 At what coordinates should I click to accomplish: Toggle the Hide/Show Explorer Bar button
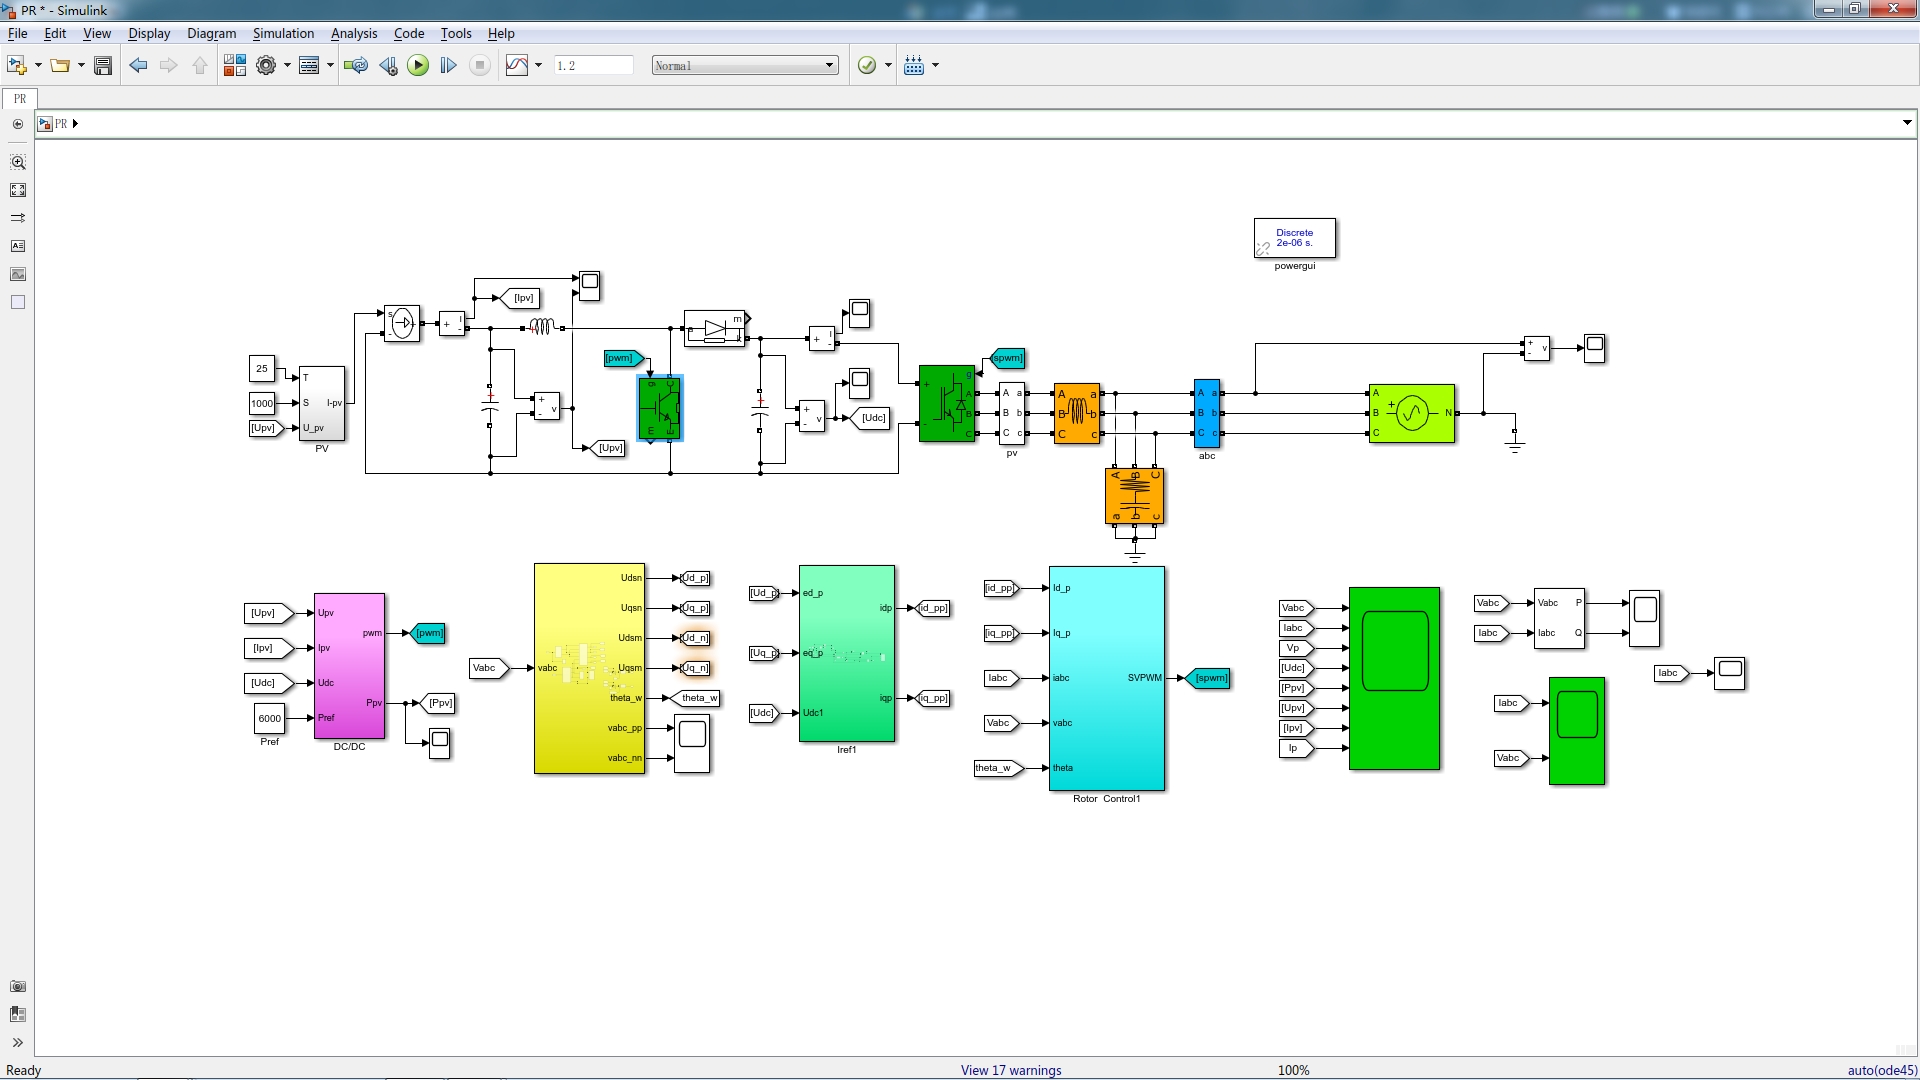[x=17, y=124]
